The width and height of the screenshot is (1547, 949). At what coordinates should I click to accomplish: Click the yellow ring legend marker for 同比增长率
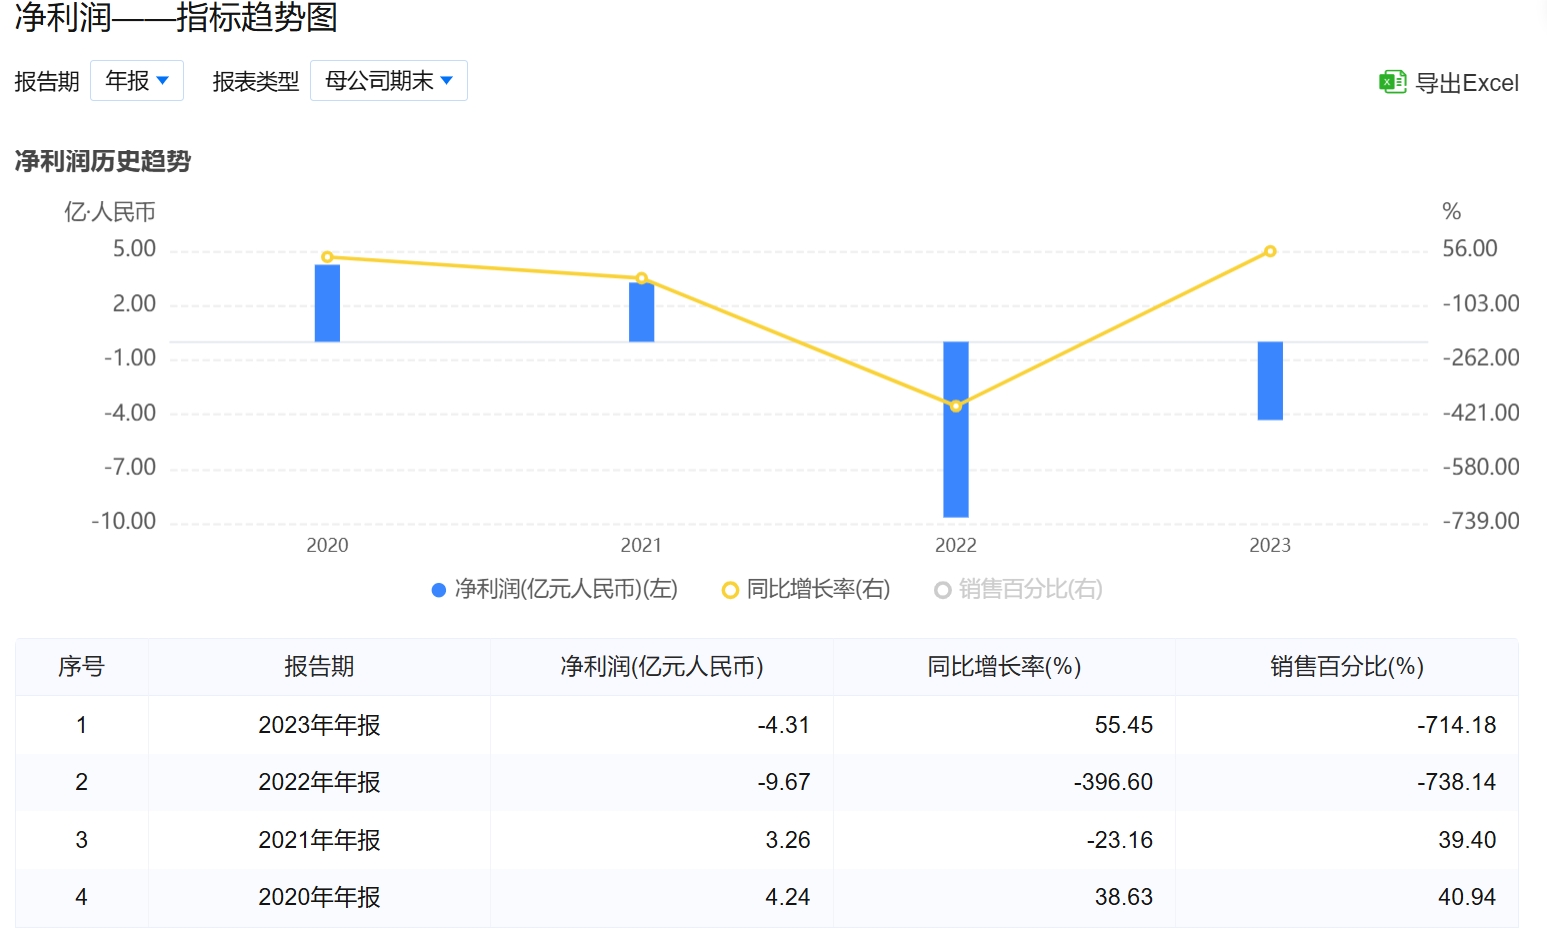(x=730, y=591)
